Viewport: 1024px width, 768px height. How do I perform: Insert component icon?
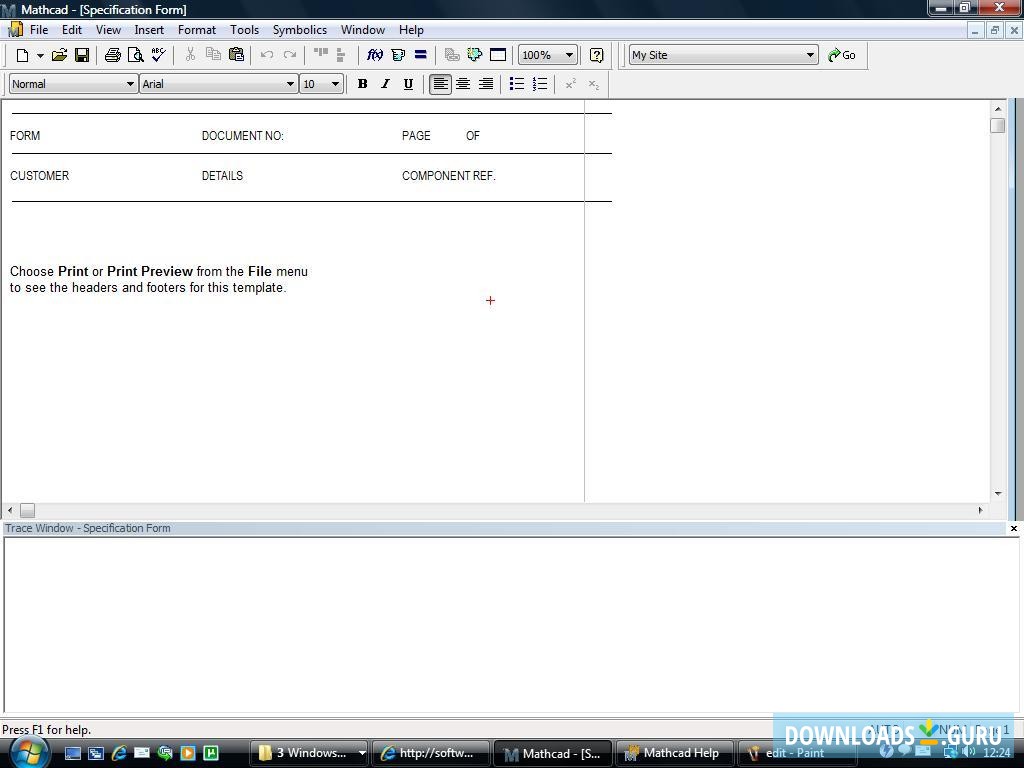point(475,55)
